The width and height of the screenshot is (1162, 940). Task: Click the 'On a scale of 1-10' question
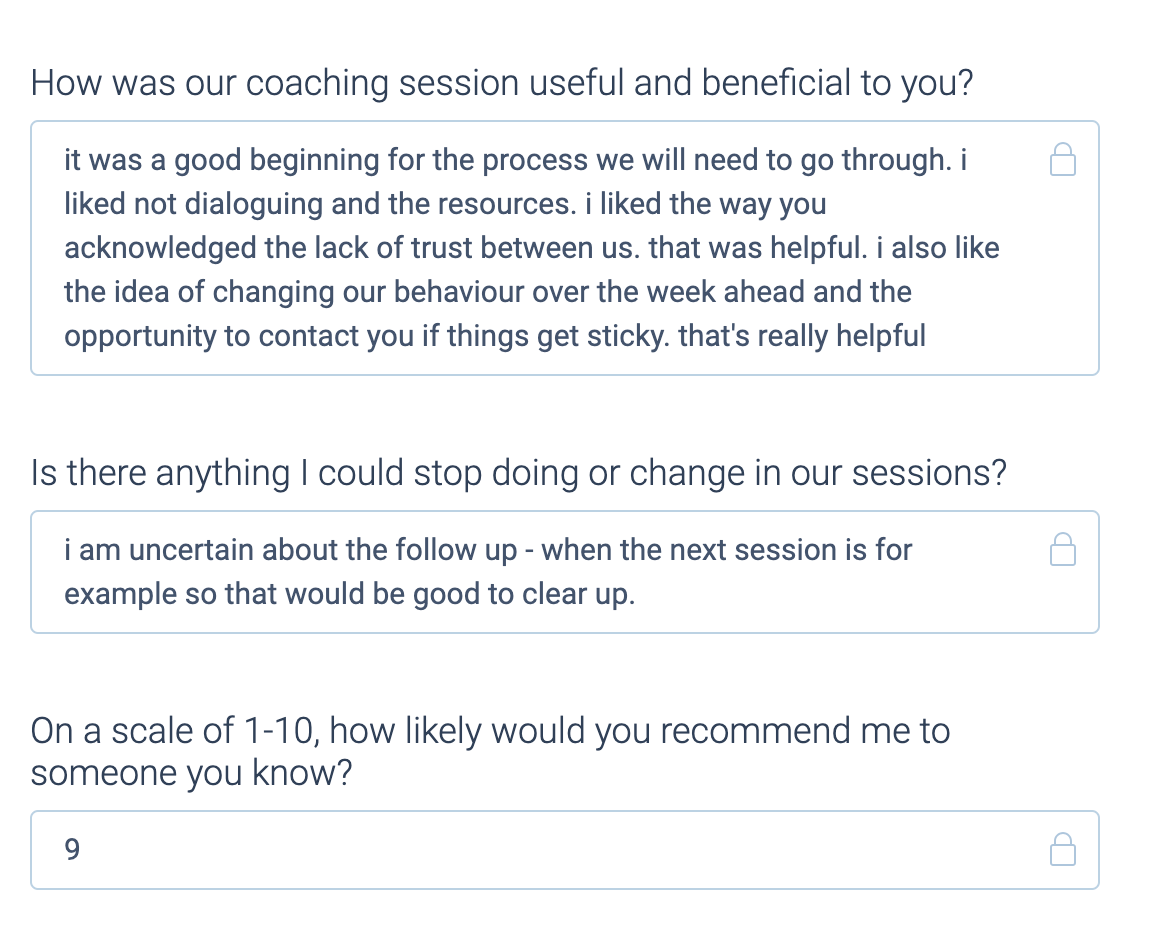[489, 731]
